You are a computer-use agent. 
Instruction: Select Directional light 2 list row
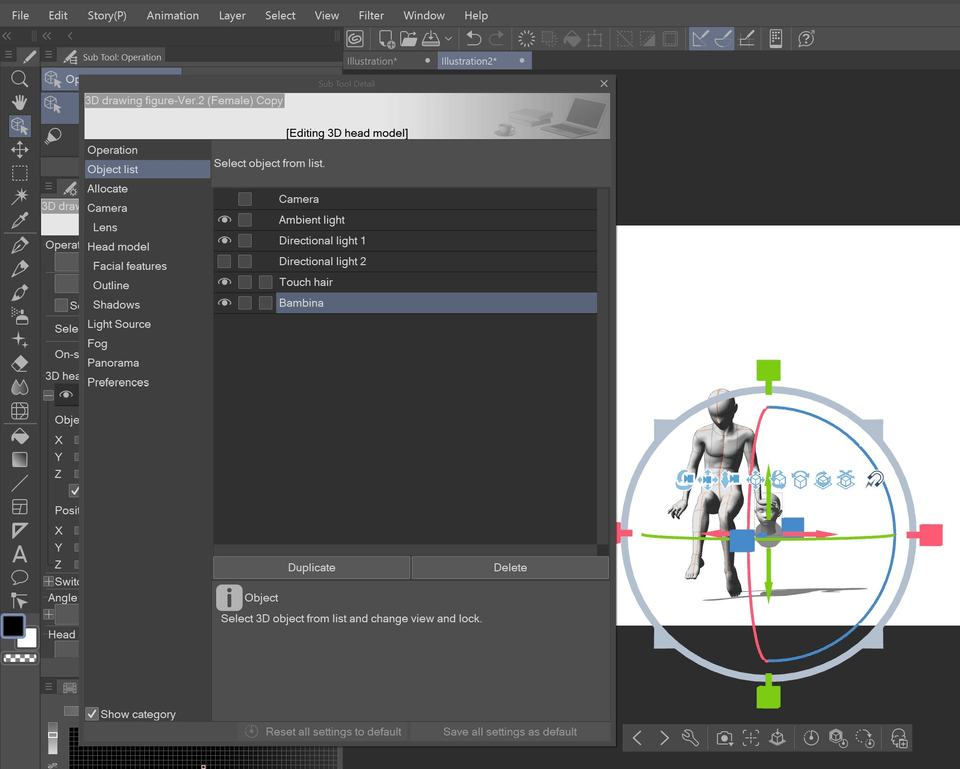click(437, 261)
